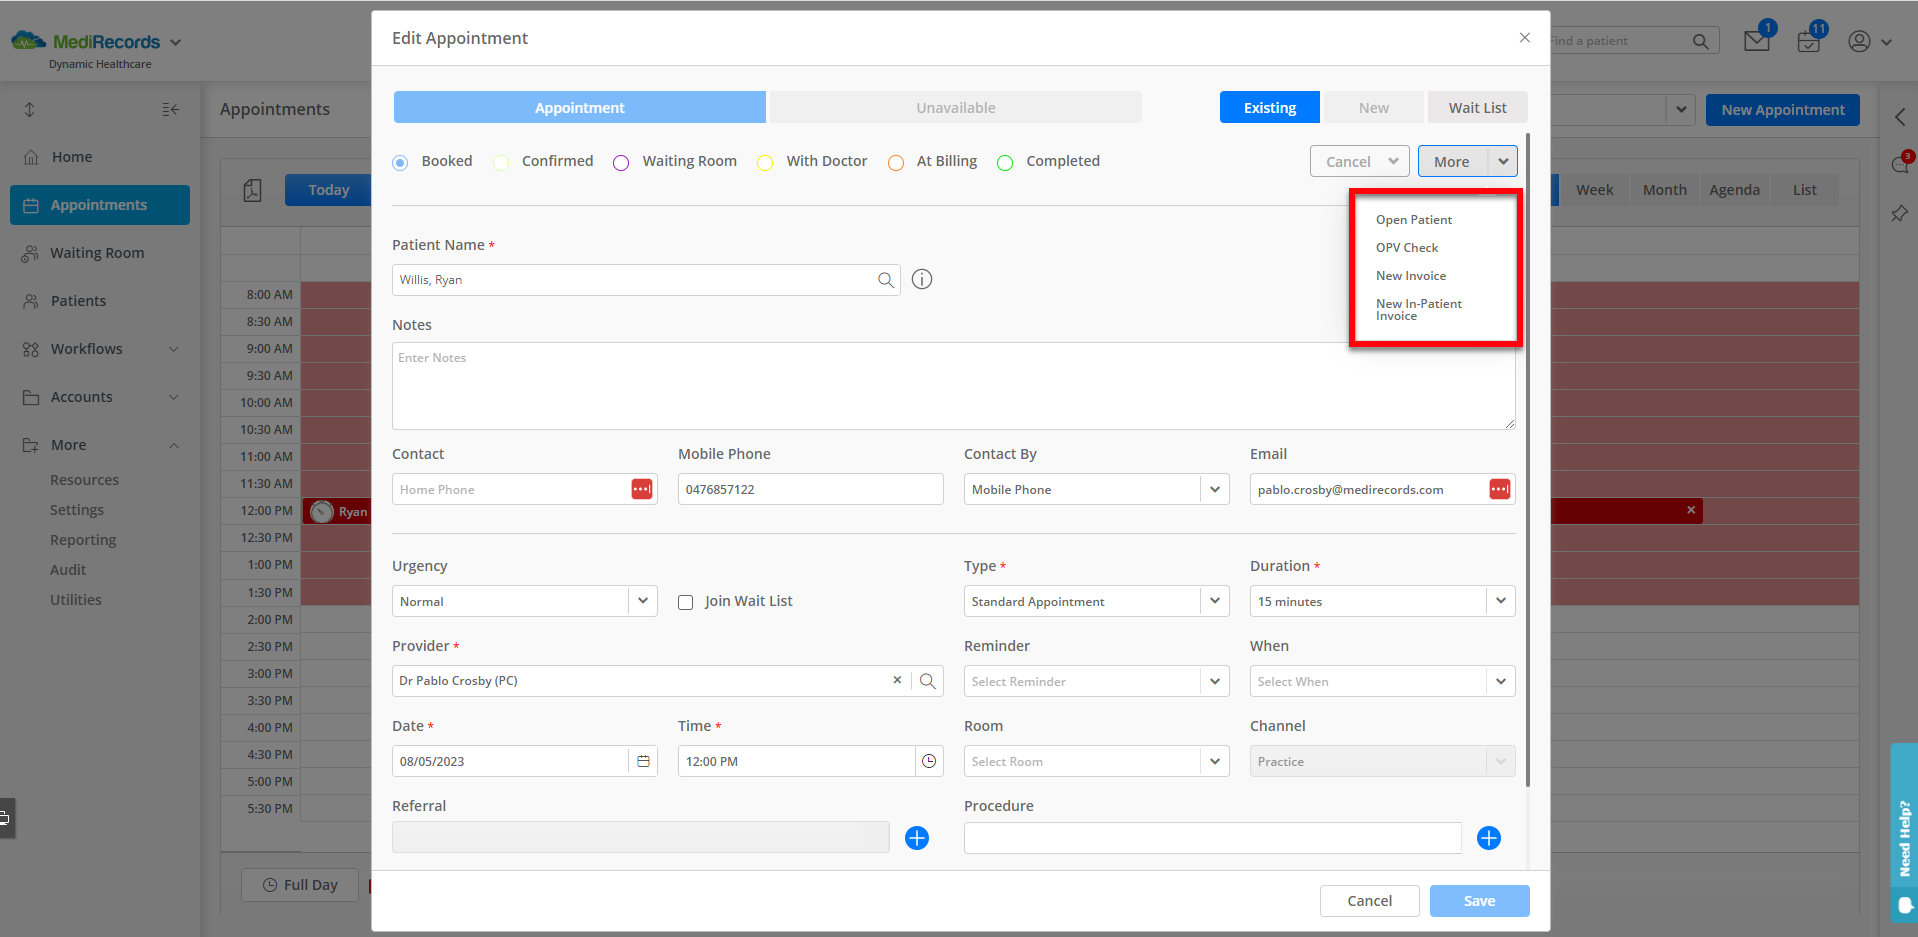Open the time clock picker icon
Viewport: 1918px width, 937px height.
[x=929, y=761]
